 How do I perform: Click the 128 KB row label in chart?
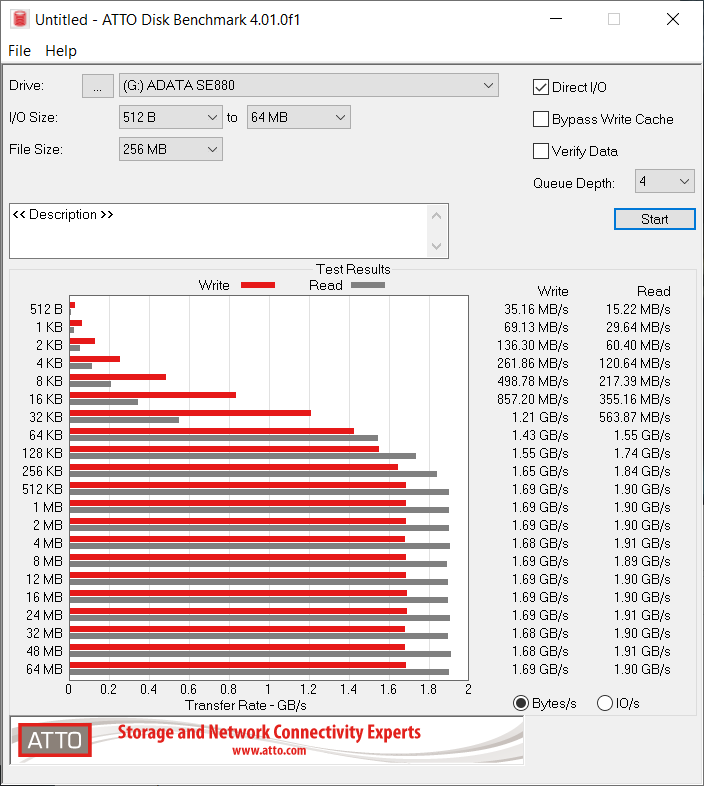pyautogui.click(x=42, y=453)
